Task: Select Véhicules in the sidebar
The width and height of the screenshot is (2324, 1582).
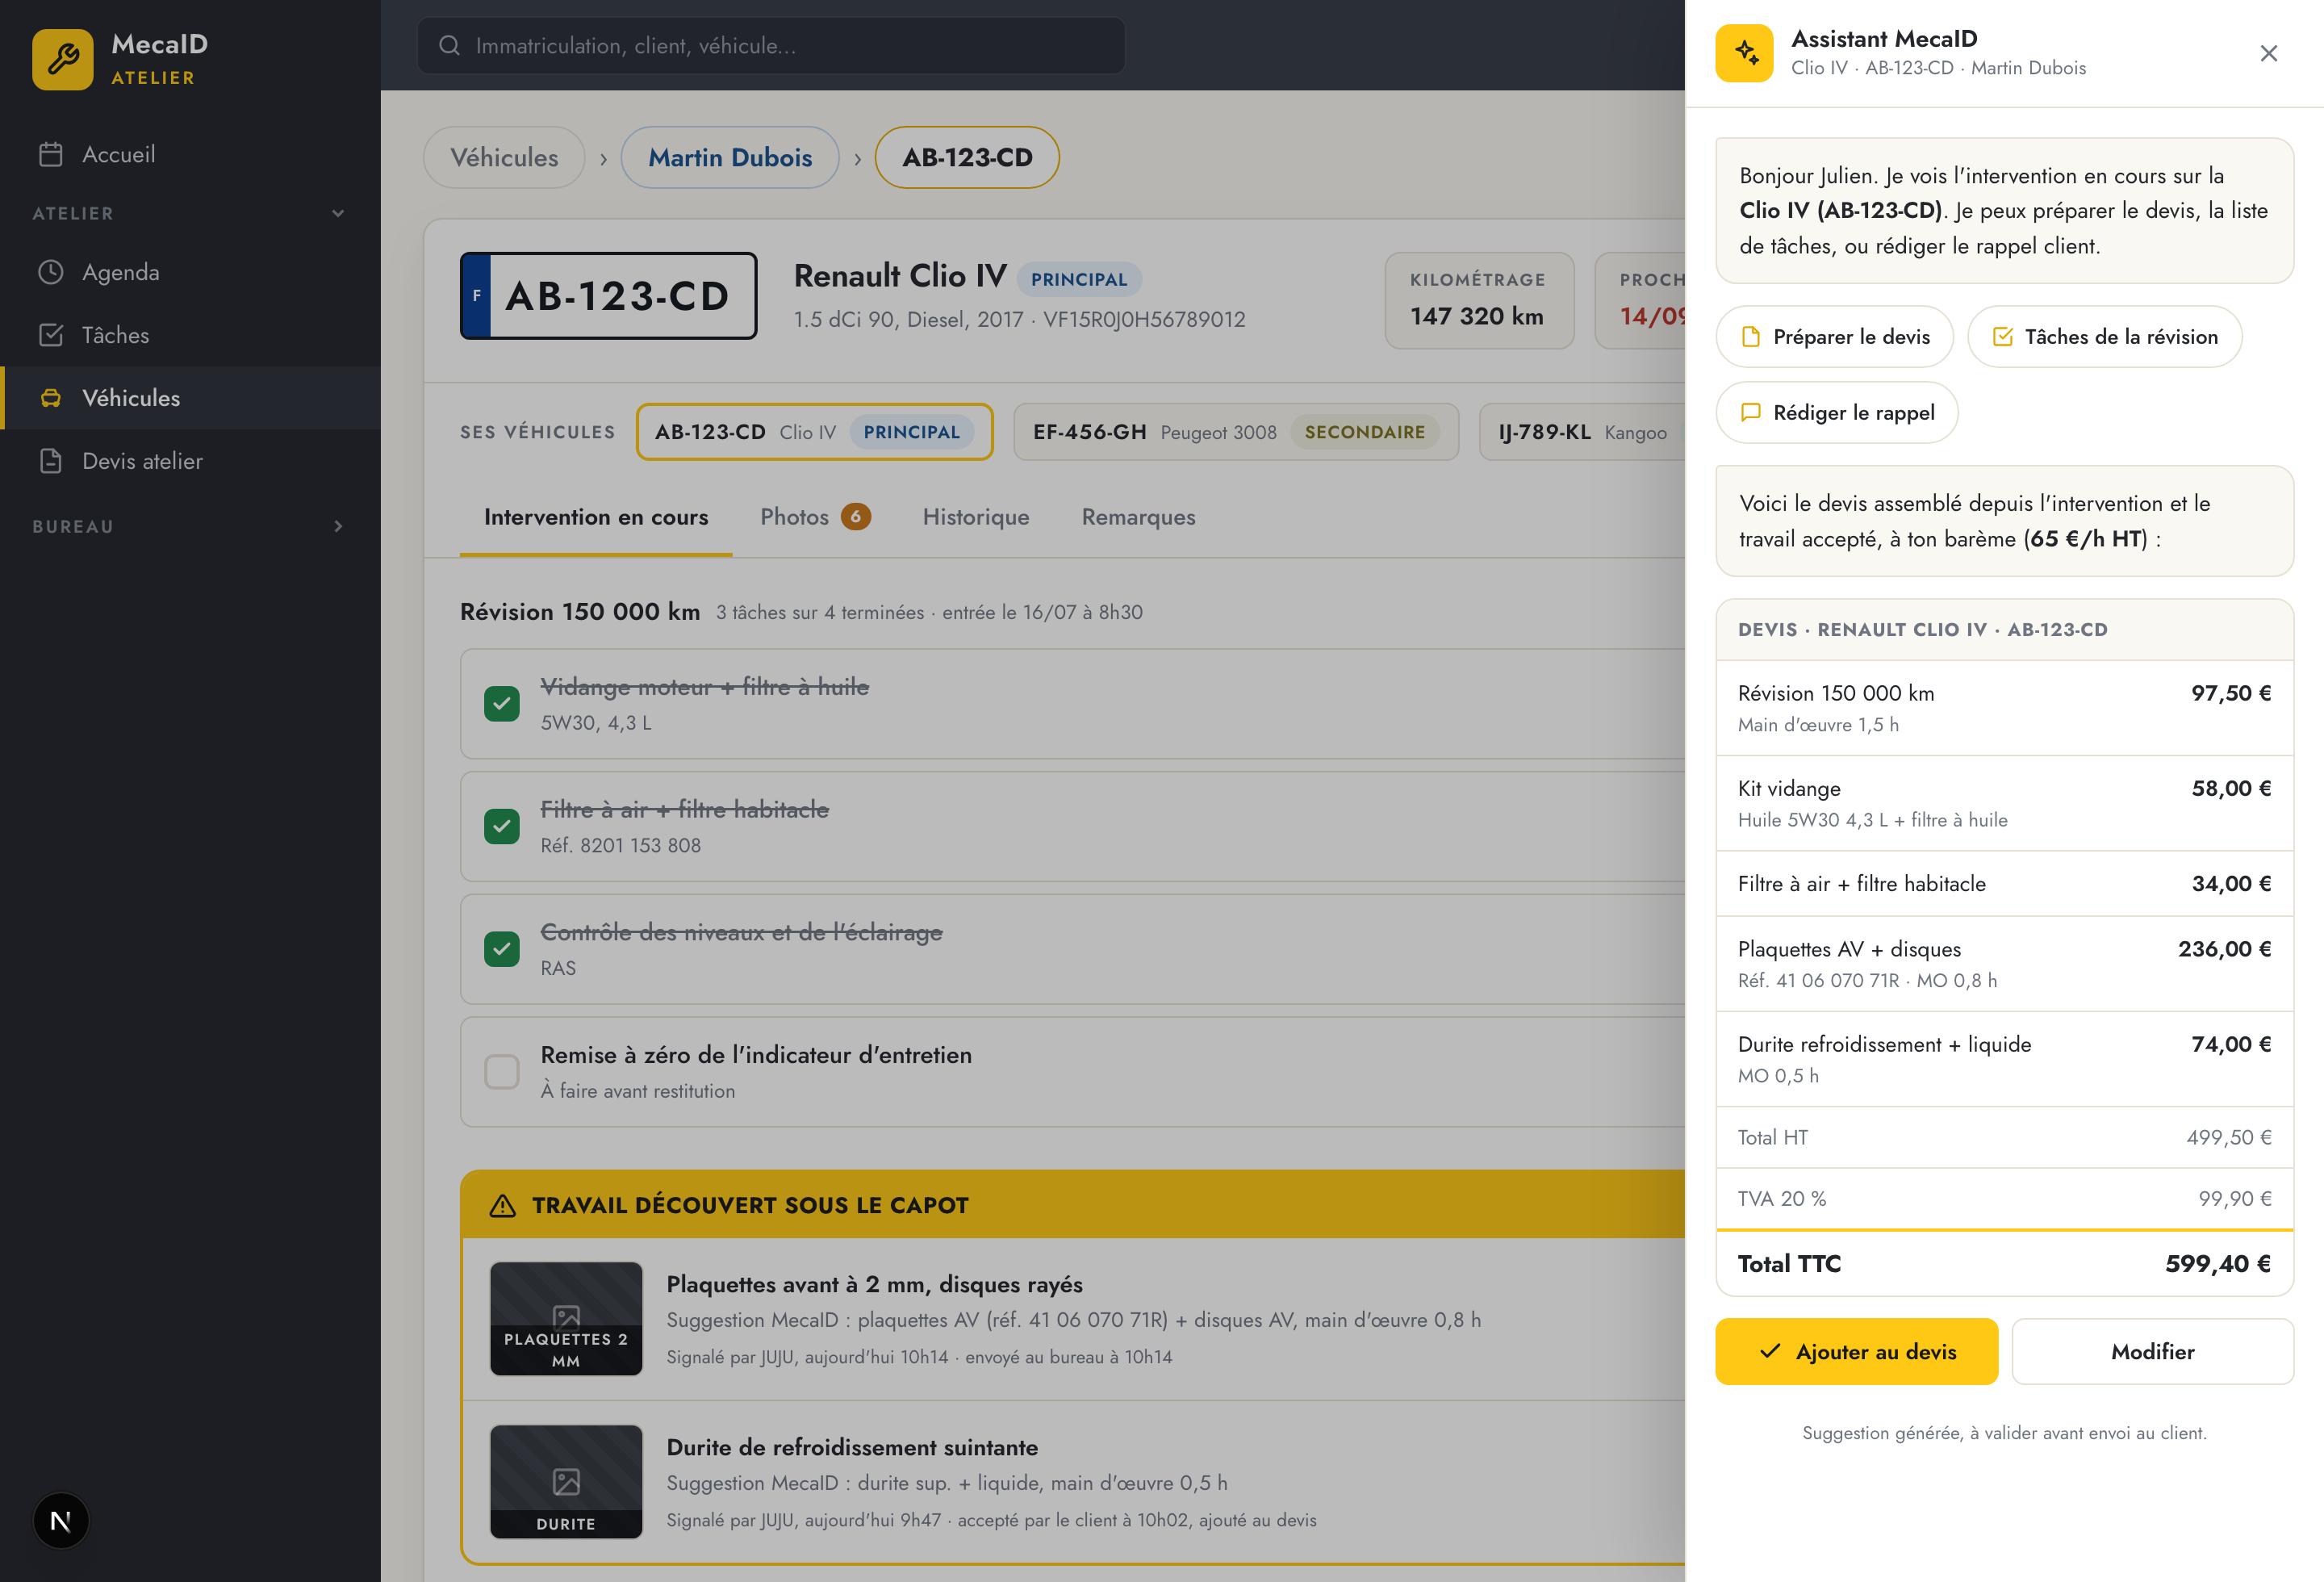Action: pyautogui.click(x=190, y=398)
